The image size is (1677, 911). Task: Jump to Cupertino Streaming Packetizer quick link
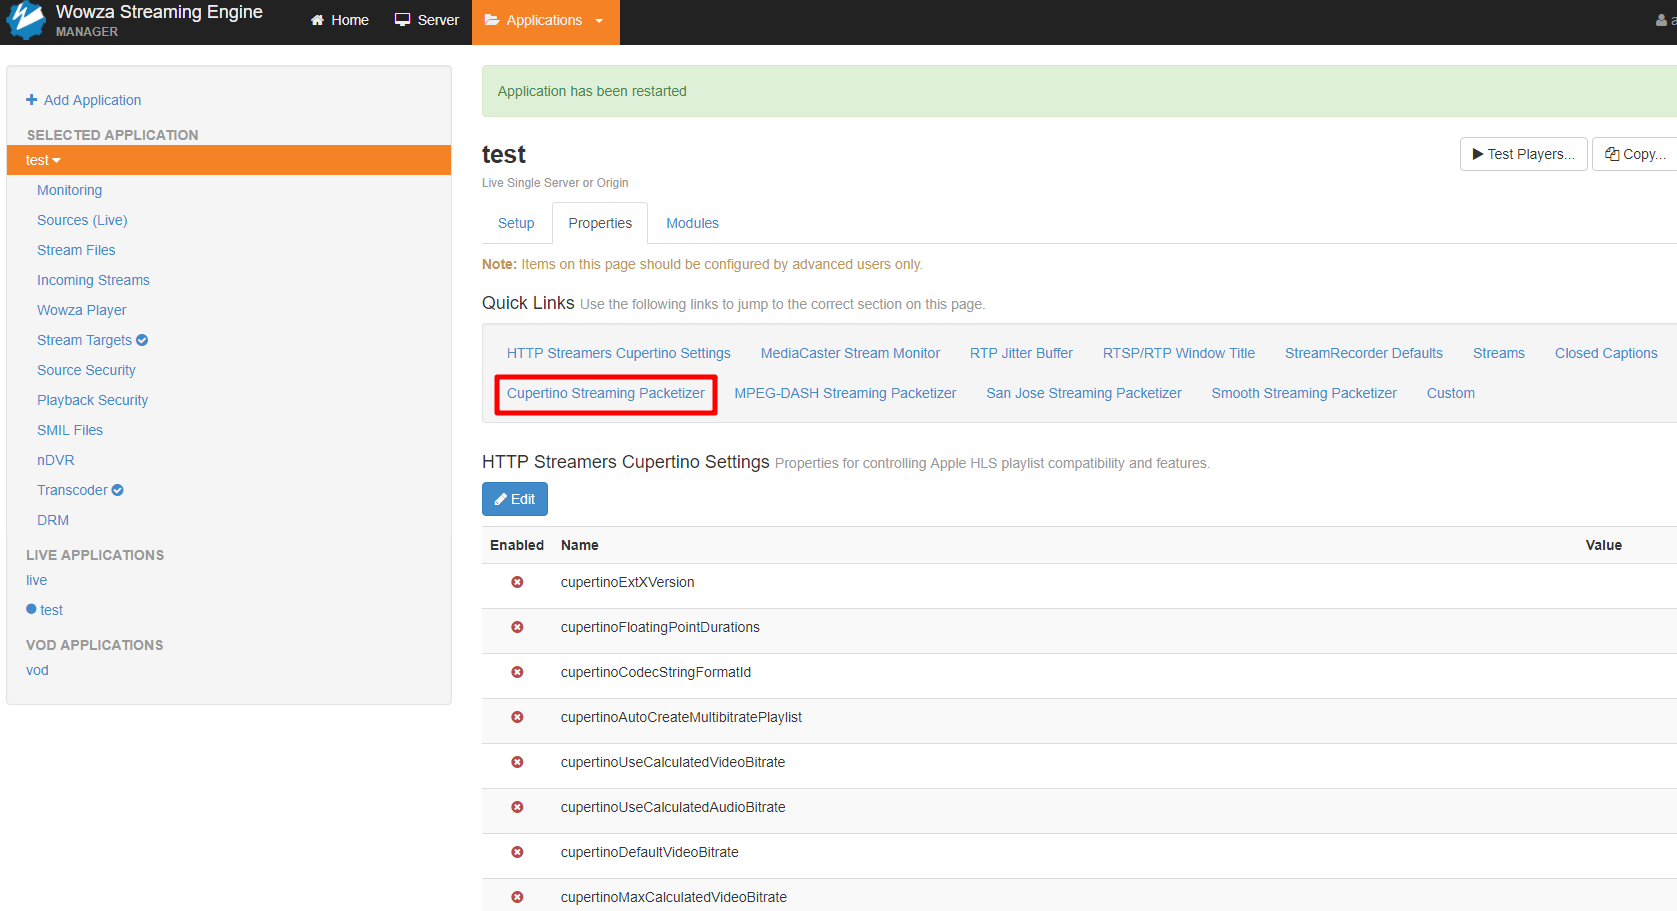point(605,393)
